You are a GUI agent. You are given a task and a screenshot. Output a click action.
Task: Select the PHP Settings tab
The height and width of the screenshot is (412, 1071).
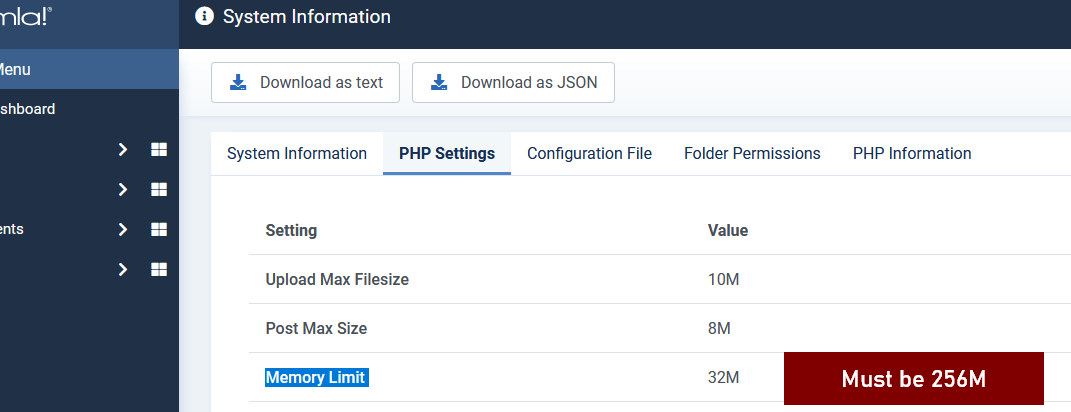click(446, 153)
